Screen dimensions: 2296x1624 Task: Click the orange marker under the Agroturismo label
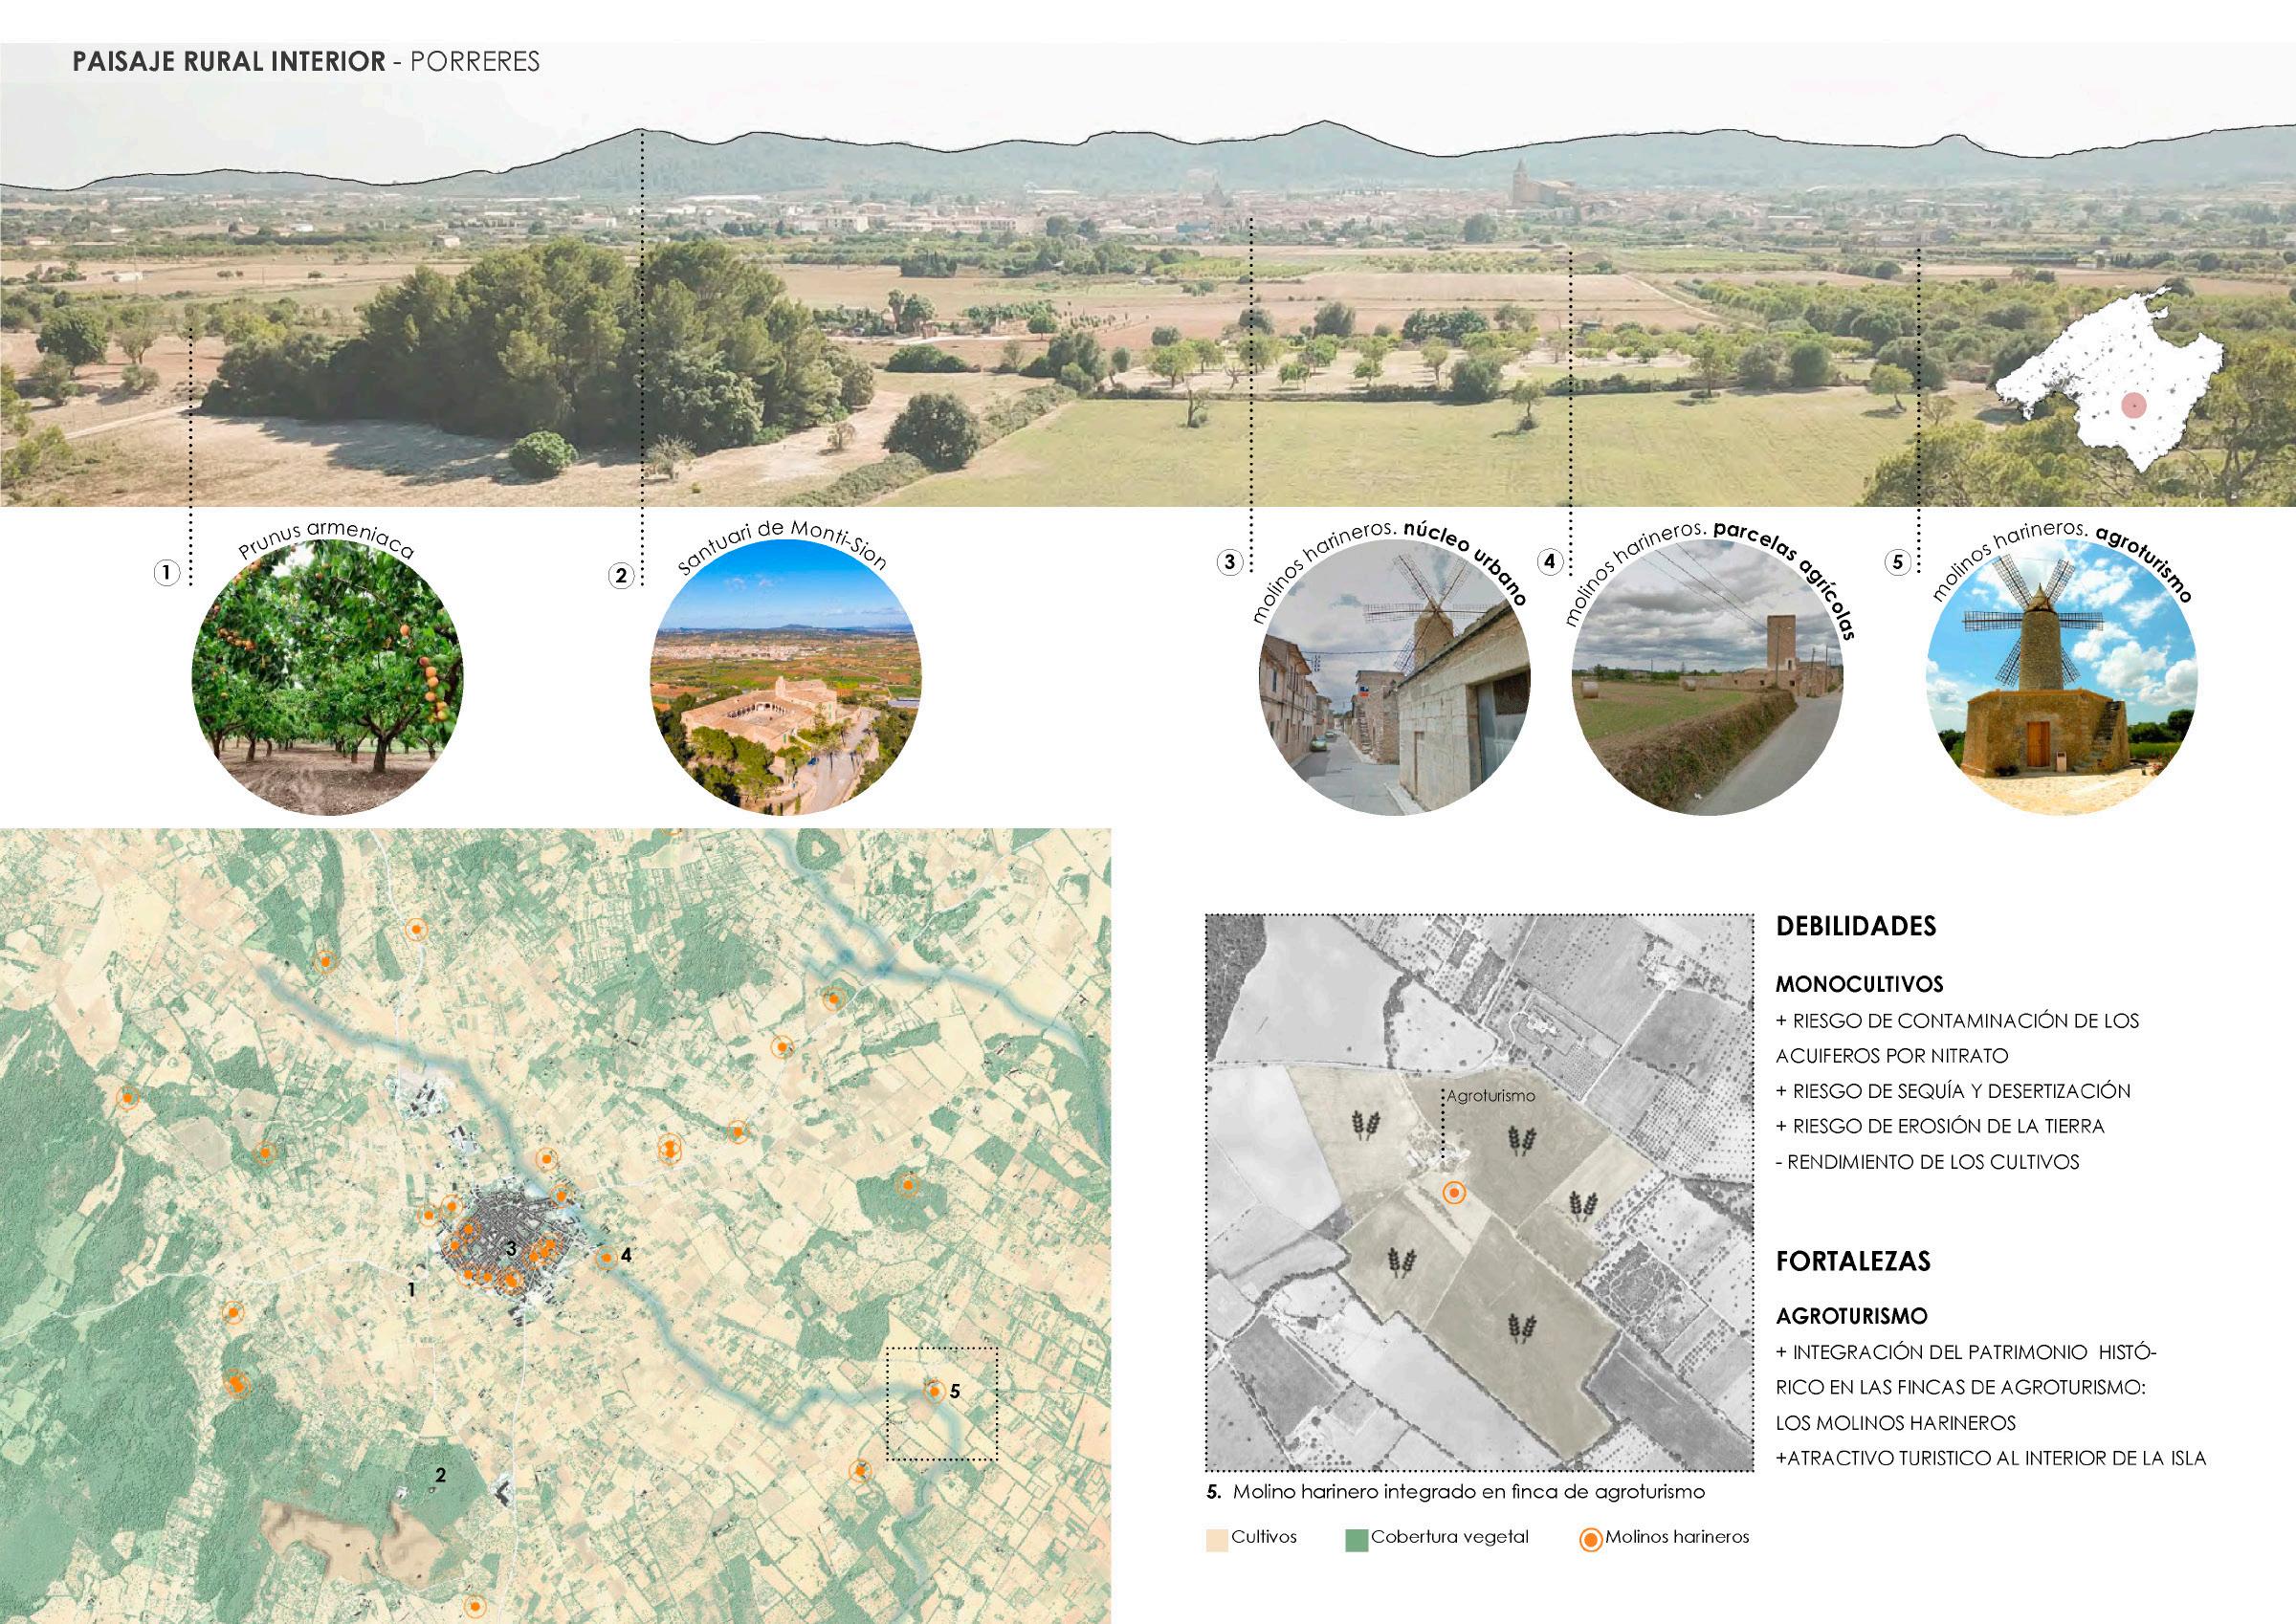point(1454,1192)
